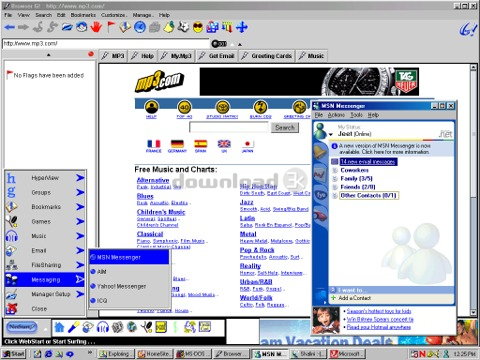Click the URL address field
The height and width of the screenshot is (360, 480).
click(x=106, y=43)
